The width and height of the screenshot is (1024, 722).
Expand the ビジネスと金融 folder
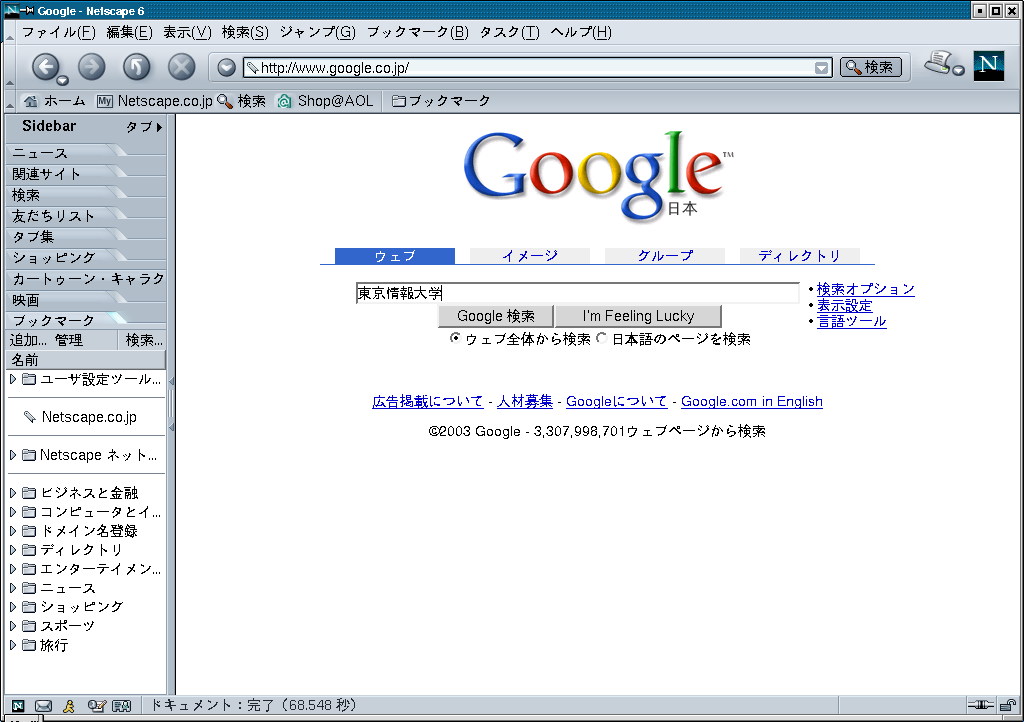[12, 493]
